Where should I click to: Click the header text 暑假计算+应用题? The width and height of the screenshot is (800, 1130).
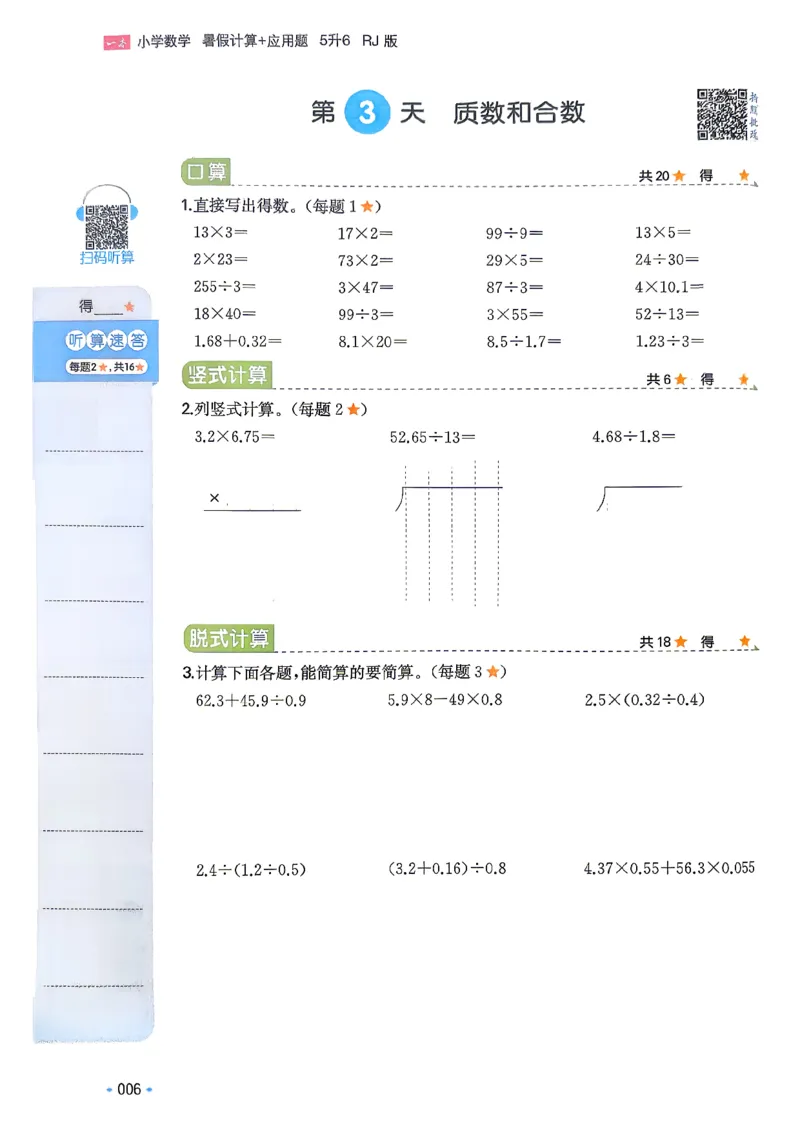pyautogui.click(x=255, y=41)
